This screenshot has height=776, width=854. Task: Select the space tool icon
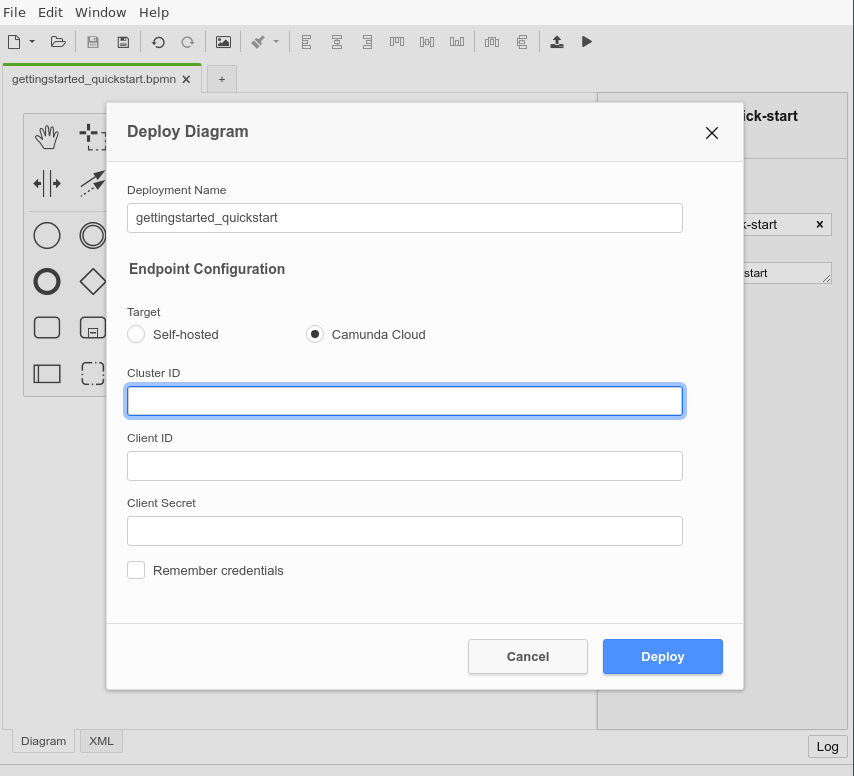(47, 183)
